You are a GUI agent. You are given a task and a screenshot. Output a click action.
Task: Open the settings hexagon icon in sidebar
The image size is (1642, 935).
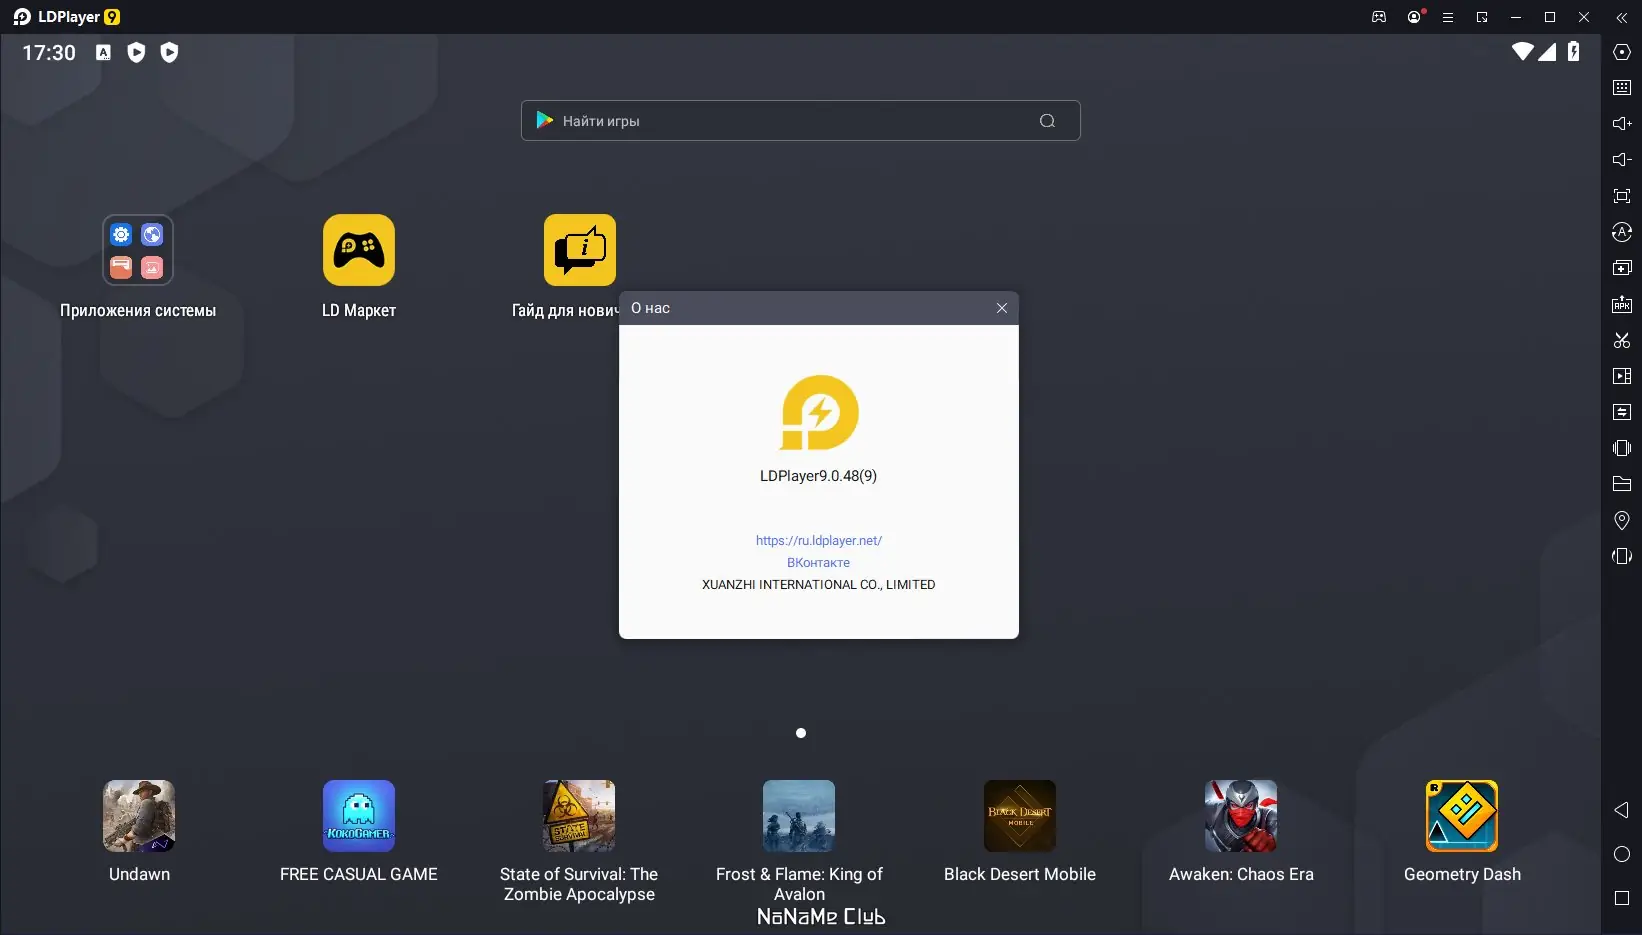[1622, 52]
